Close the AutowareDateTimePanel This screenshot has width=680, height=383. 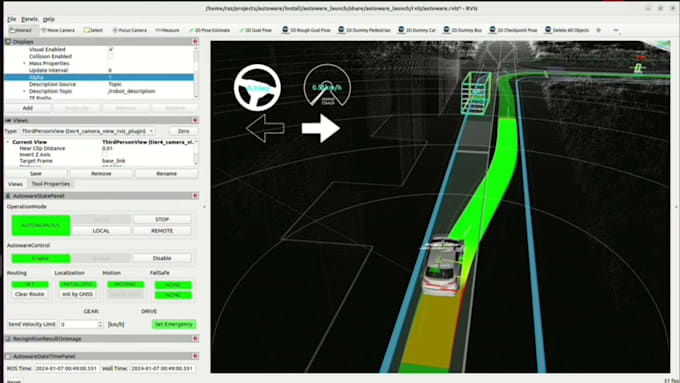[196, 356]
